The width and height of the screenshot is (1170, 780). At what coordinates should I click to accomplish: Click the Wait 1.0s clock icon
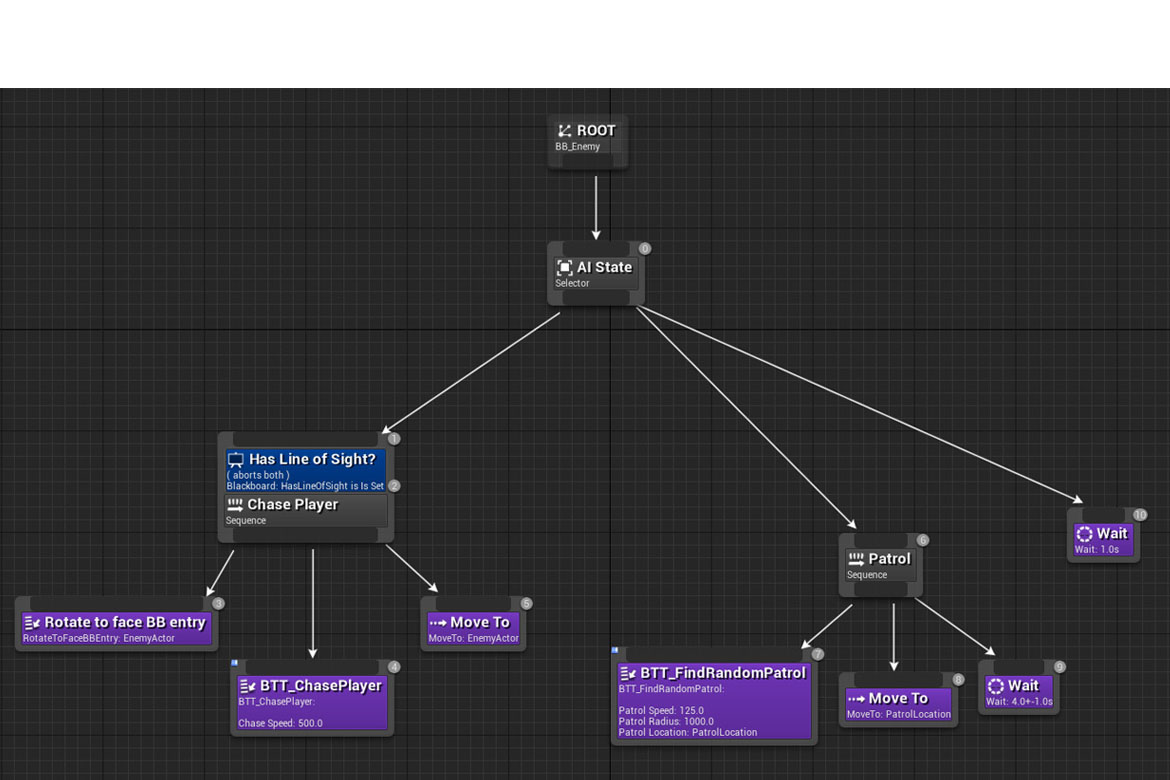coord(1084,534)
